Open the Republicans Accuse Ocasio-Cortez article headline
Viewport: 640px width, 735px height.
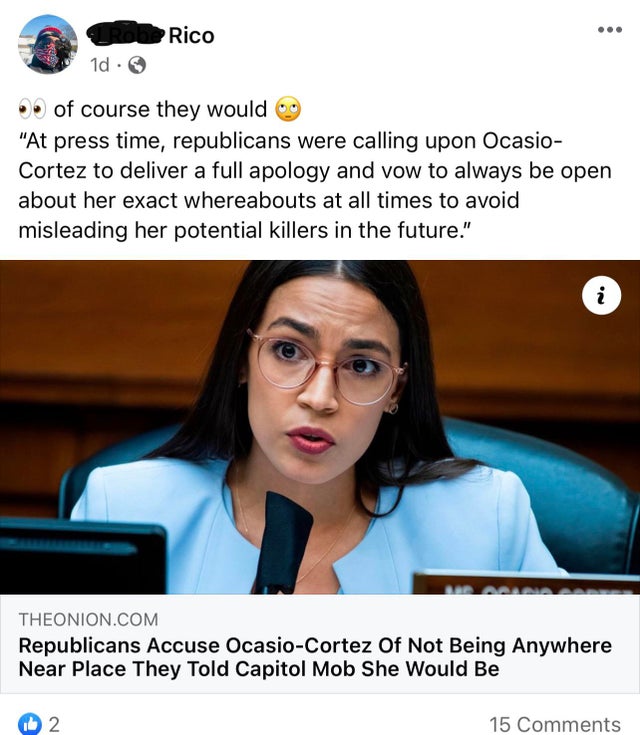pos(315,657)
